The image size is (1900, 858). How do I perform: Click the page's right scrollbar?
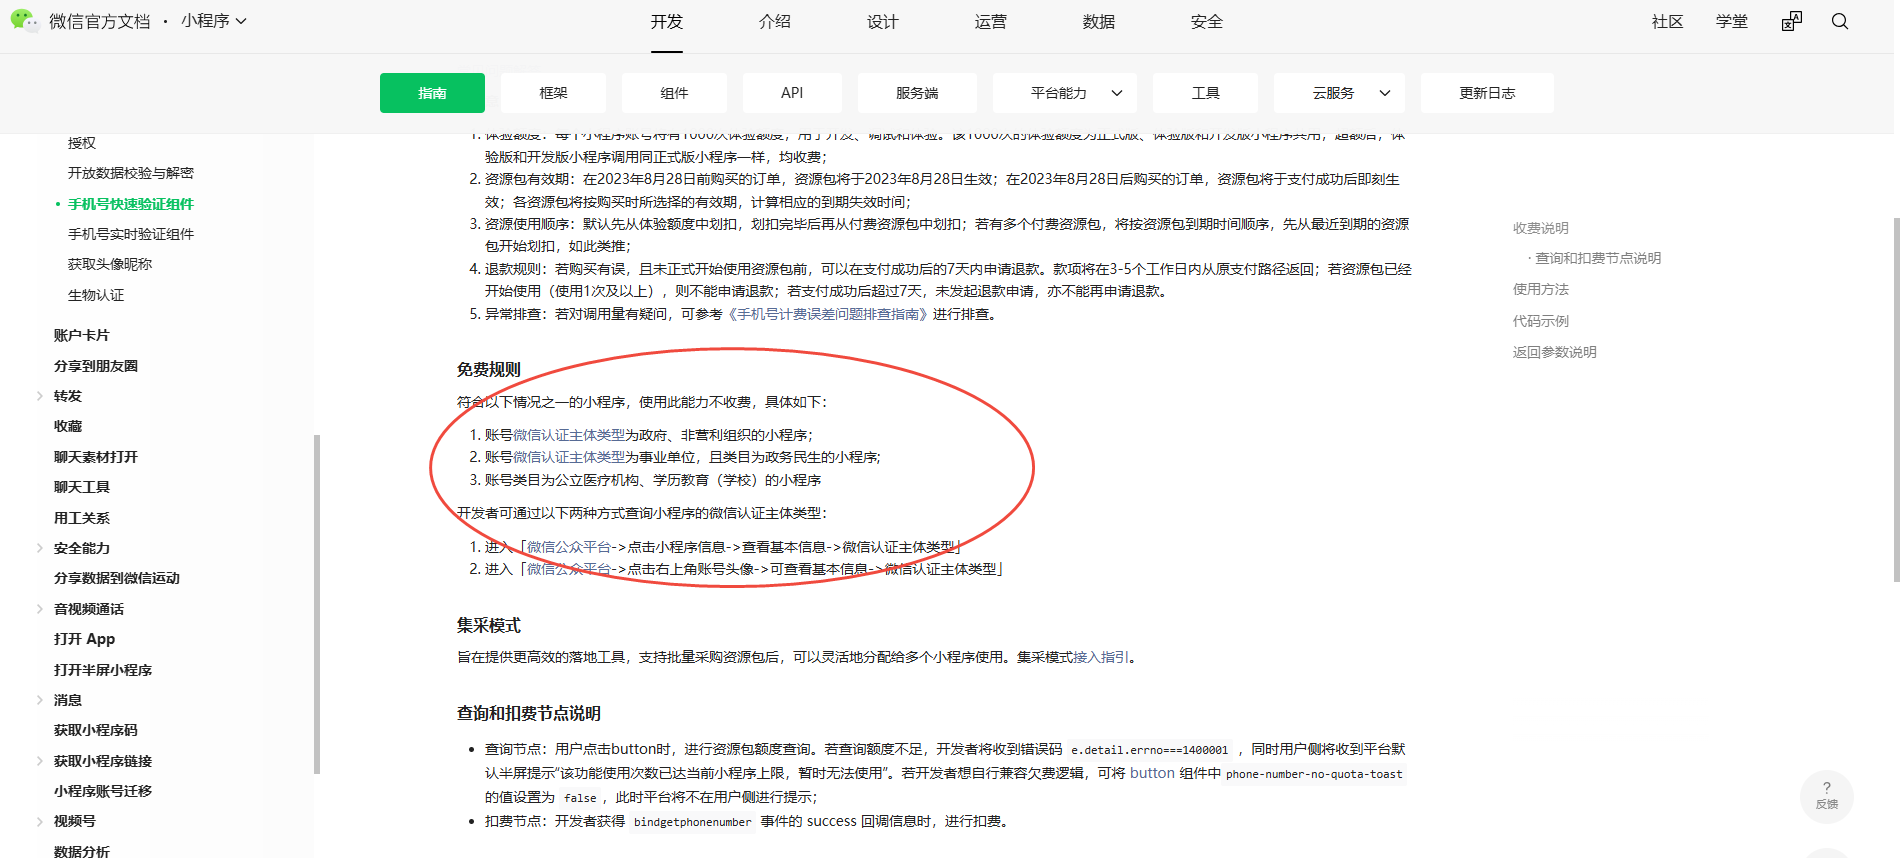[1896, 400]
